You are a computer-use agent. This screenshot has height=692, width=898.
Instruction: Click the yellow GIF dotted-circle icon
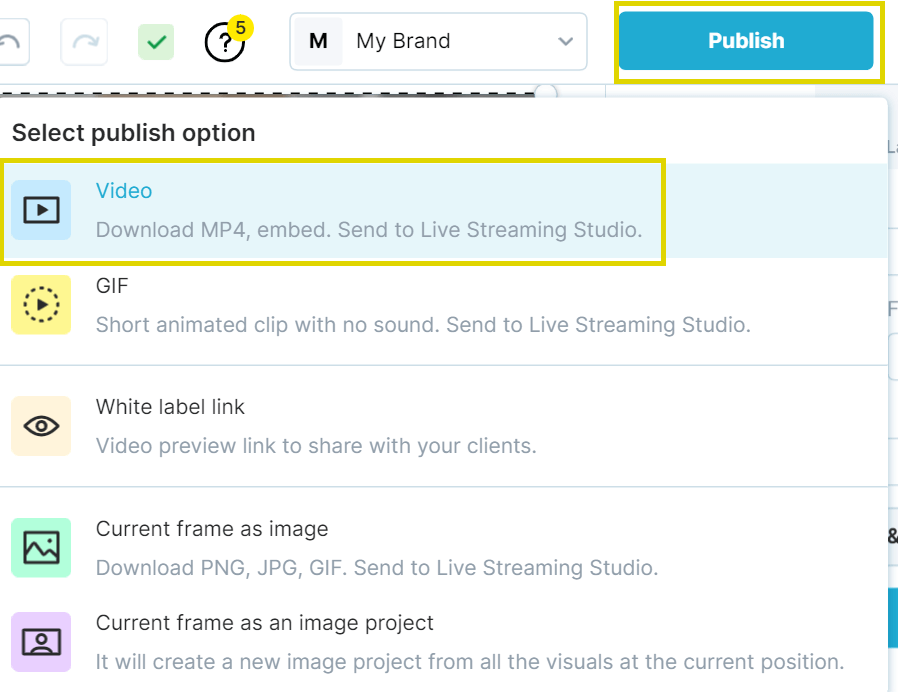[41, 304]
